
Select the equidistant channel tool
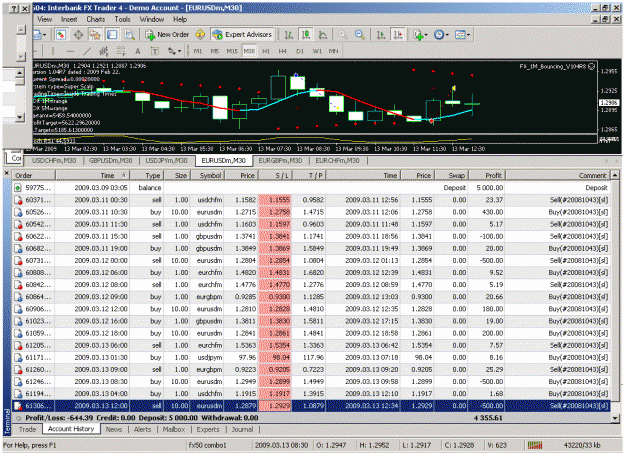tap(104, 51)
